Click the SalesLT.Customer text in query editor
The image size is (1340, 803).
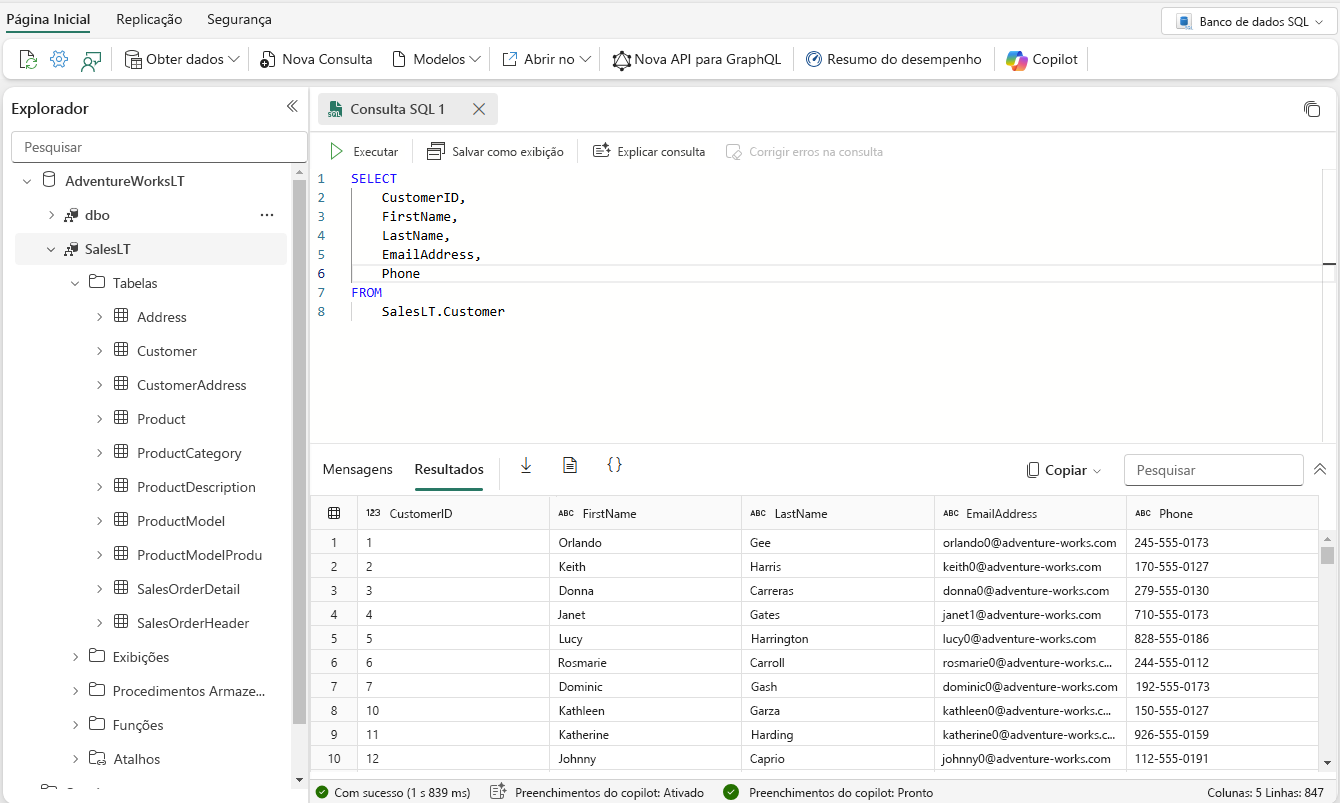[443, 312]
